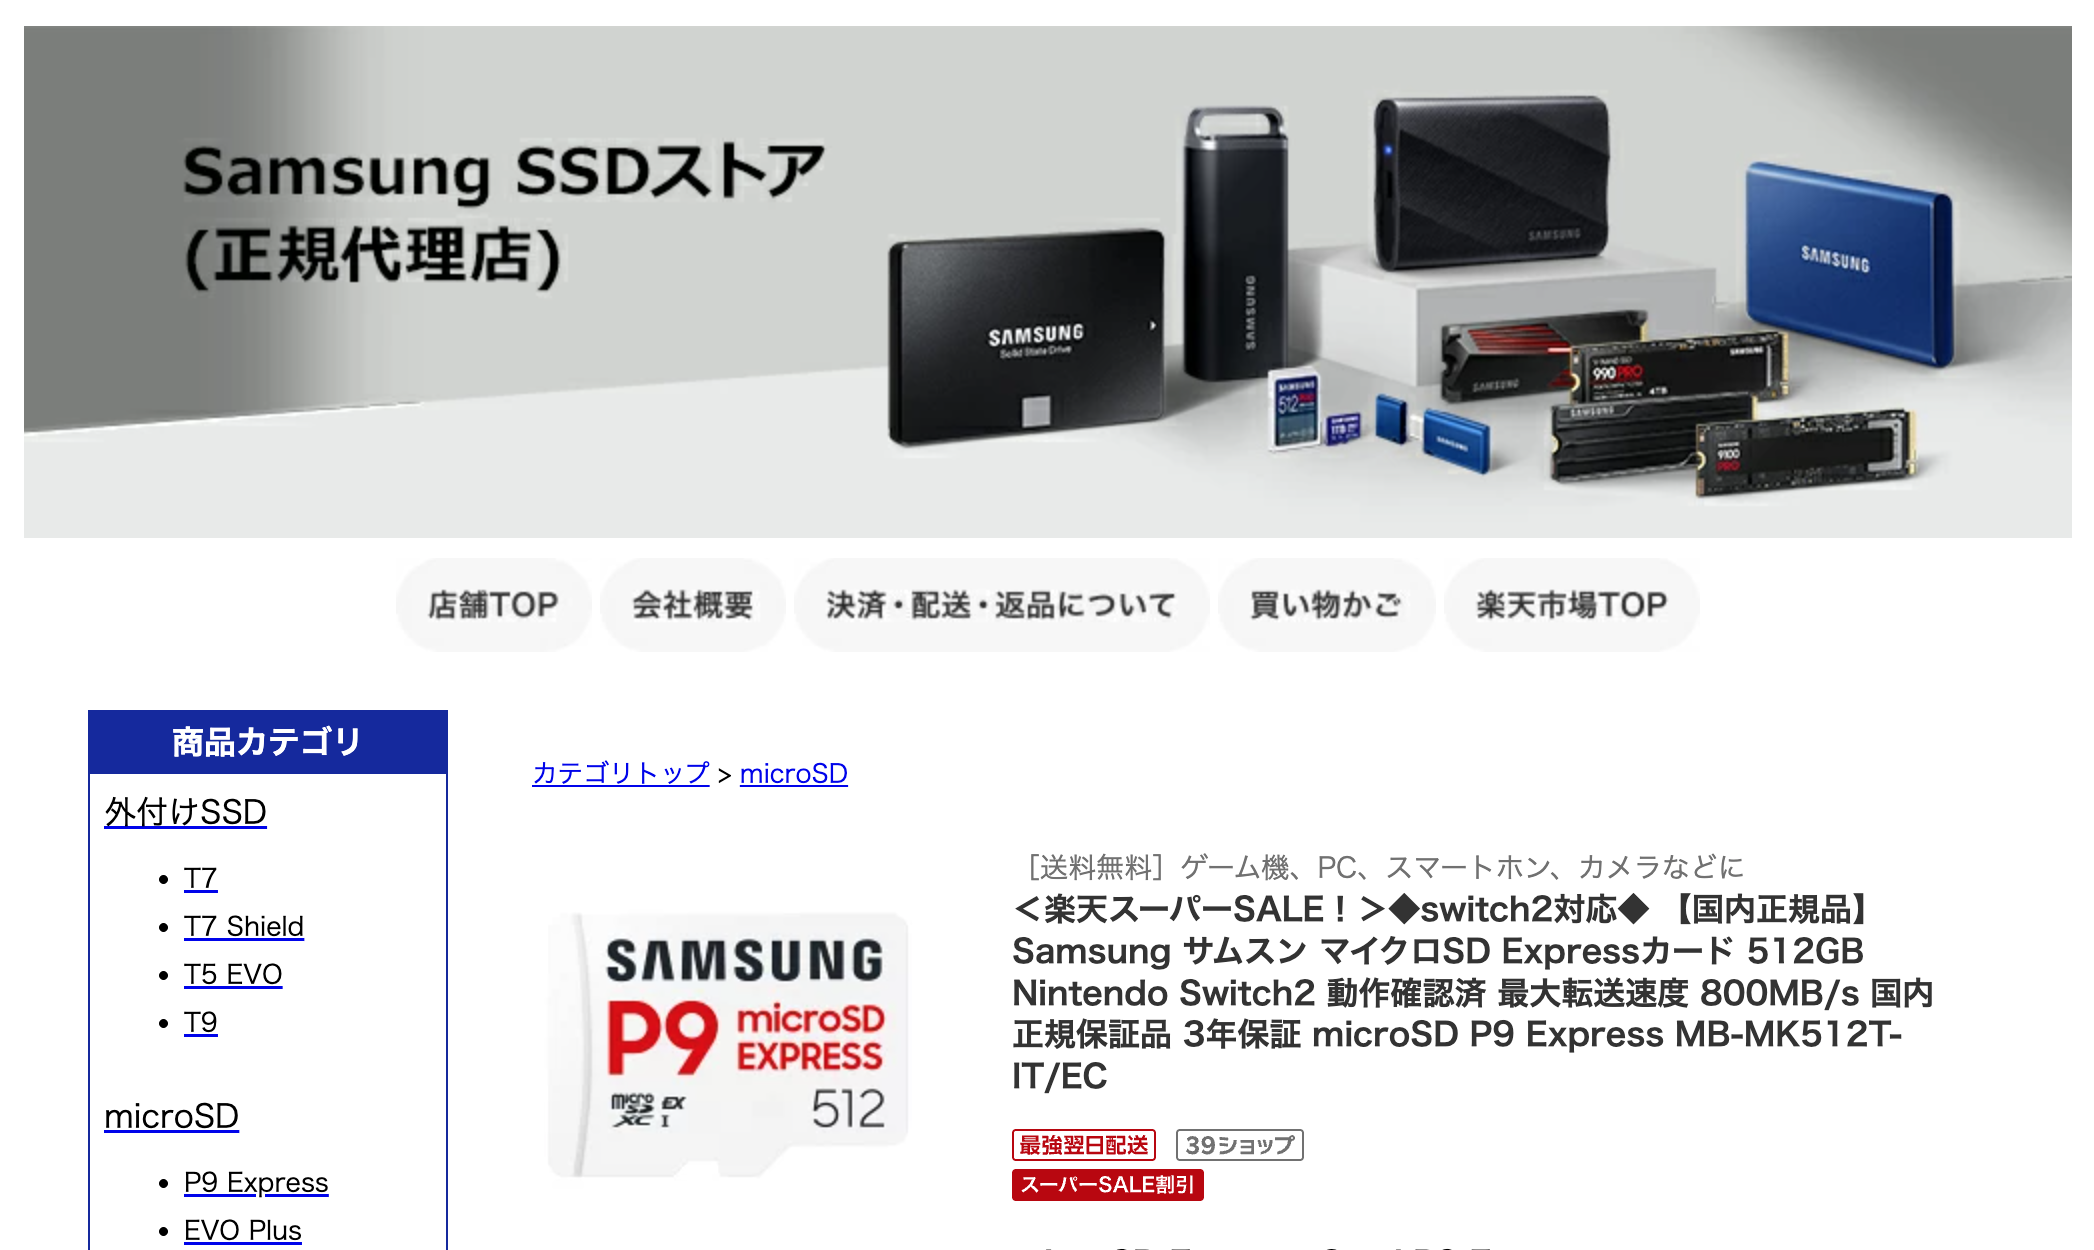Click the microSD breadcrumb link
Screen dimensions: 2094x1250
tap(794, 773)
